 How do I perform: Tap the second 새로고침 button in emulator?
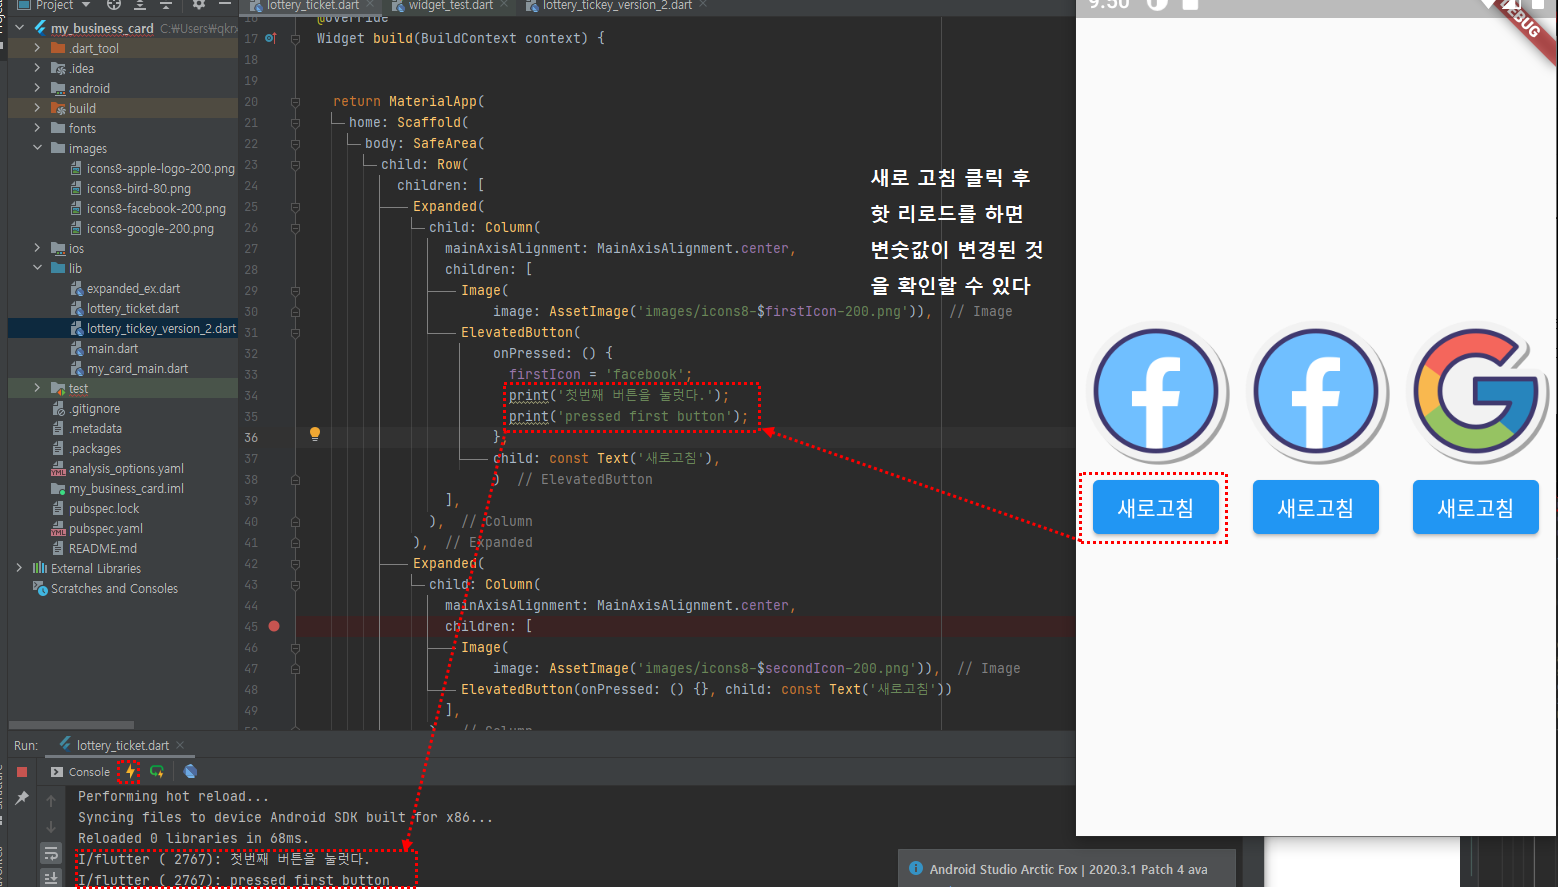coord(1316,507)
